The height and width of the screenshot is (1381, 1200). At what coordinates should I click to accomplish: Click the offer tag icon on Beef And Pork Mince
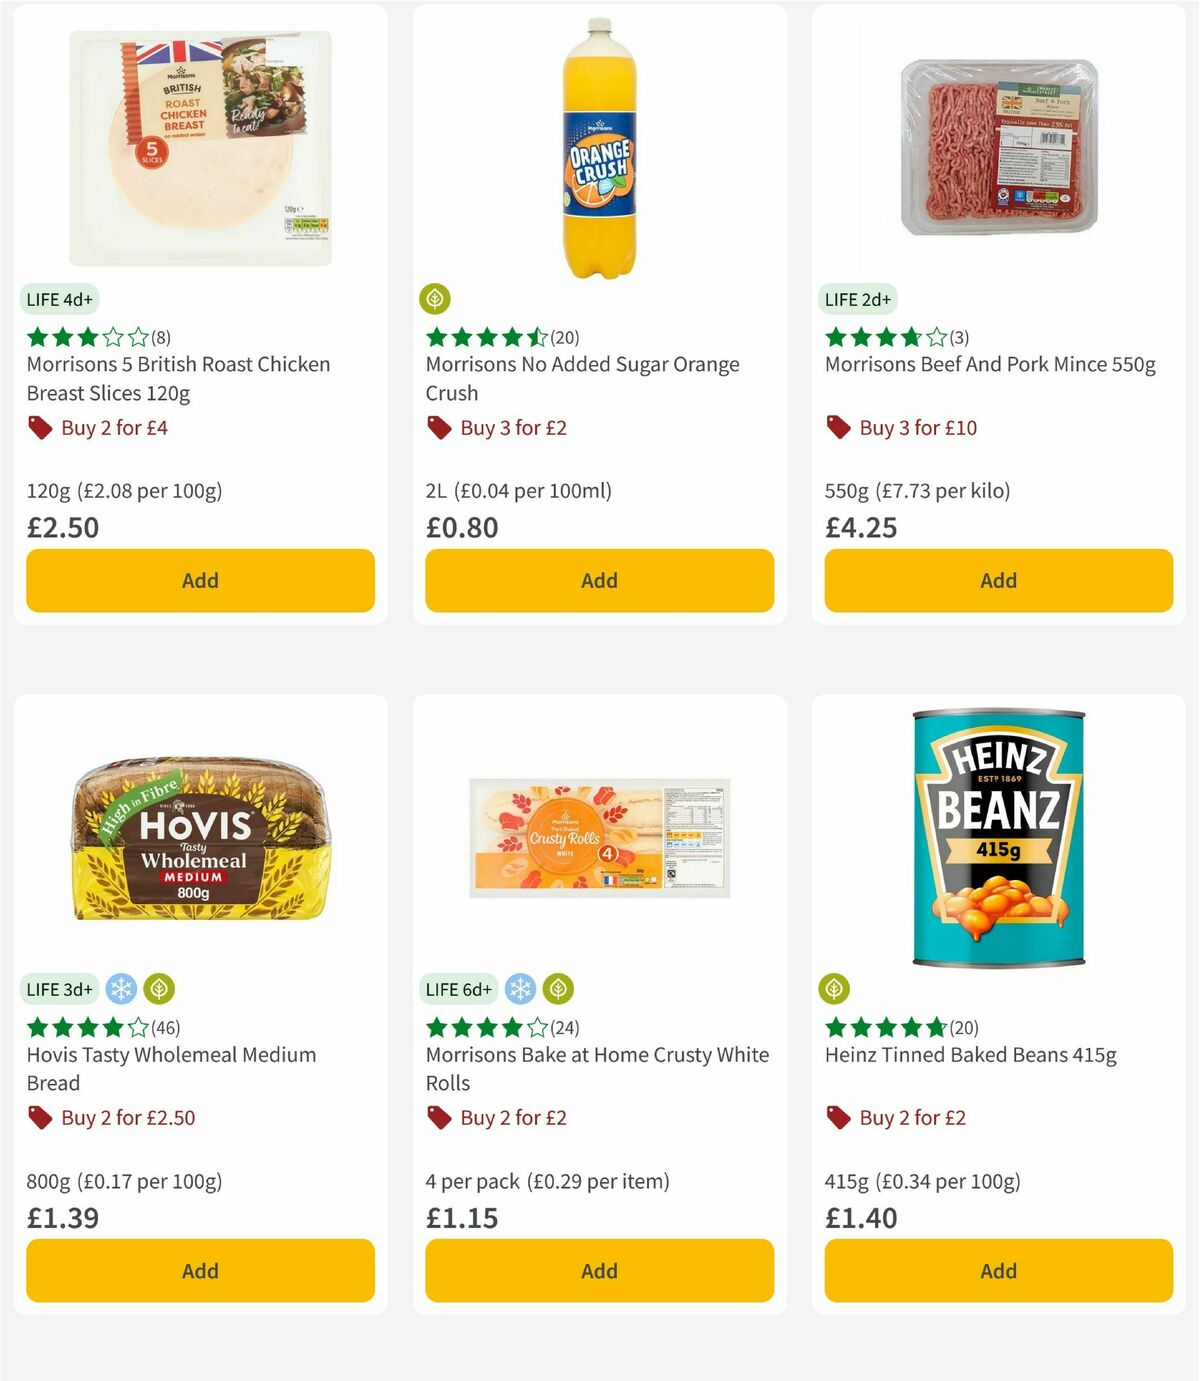click(x=838, y=427)
